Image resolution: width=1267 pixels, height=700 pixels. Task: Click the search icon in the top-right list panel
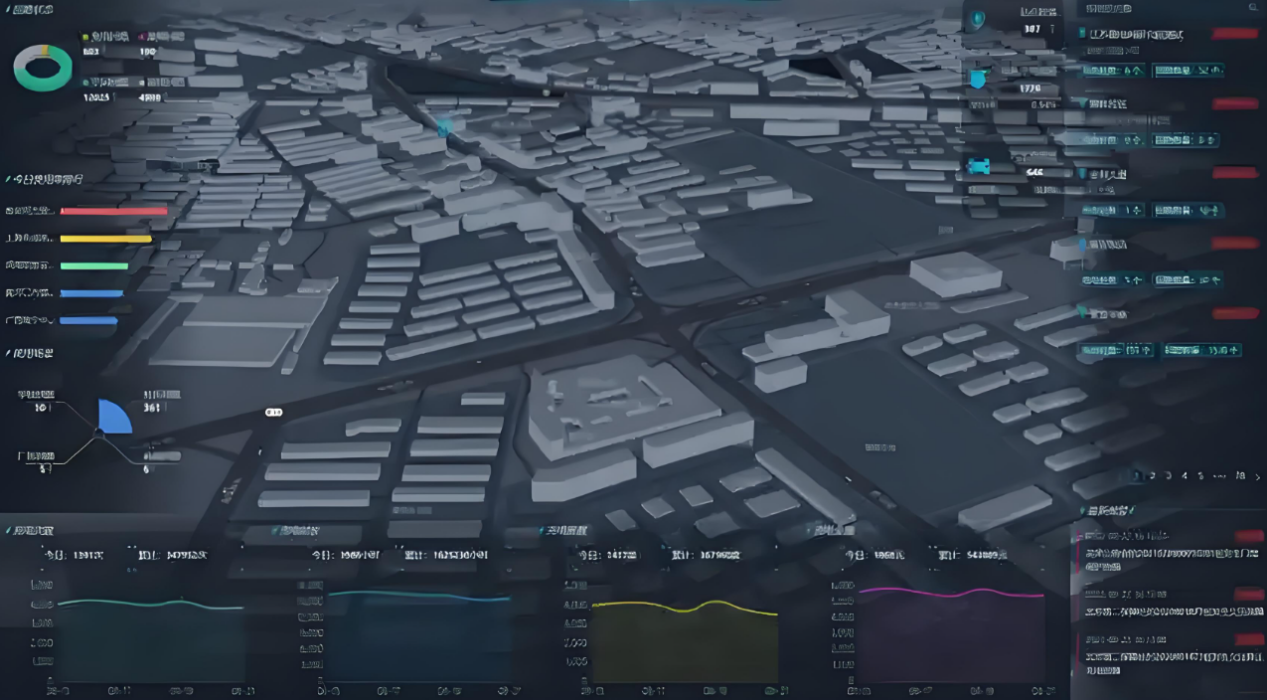coord(1255,9)
